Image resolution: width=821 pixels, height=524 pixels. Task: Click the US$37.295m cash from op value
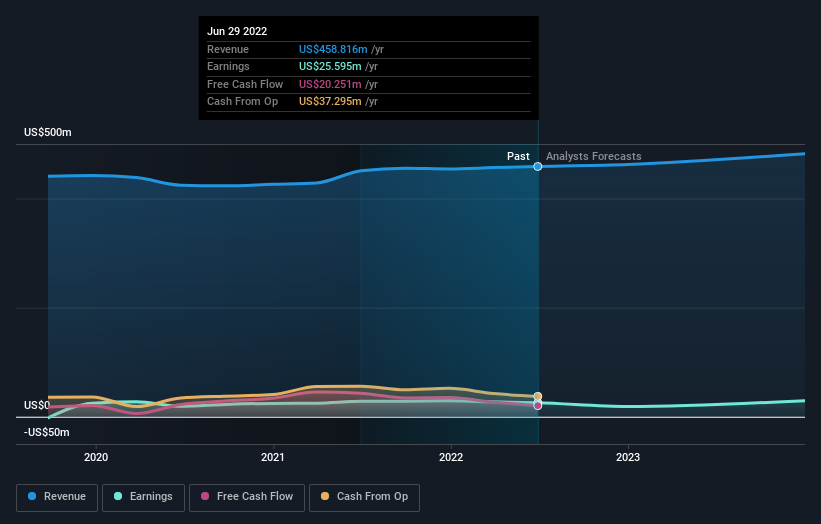[330, 102]
